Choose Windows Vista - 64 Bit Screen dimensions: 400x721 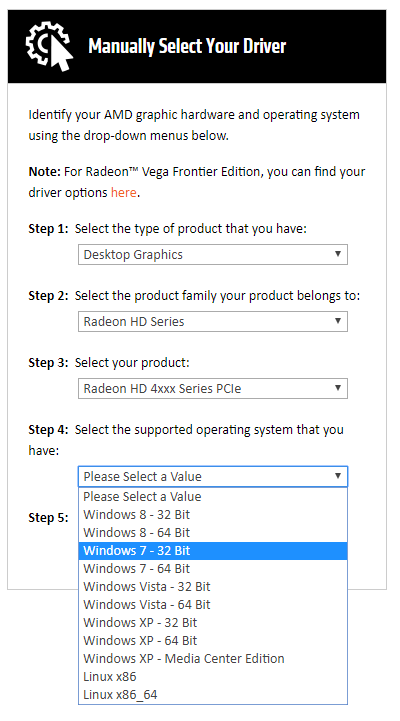click(x=213, y=605)
